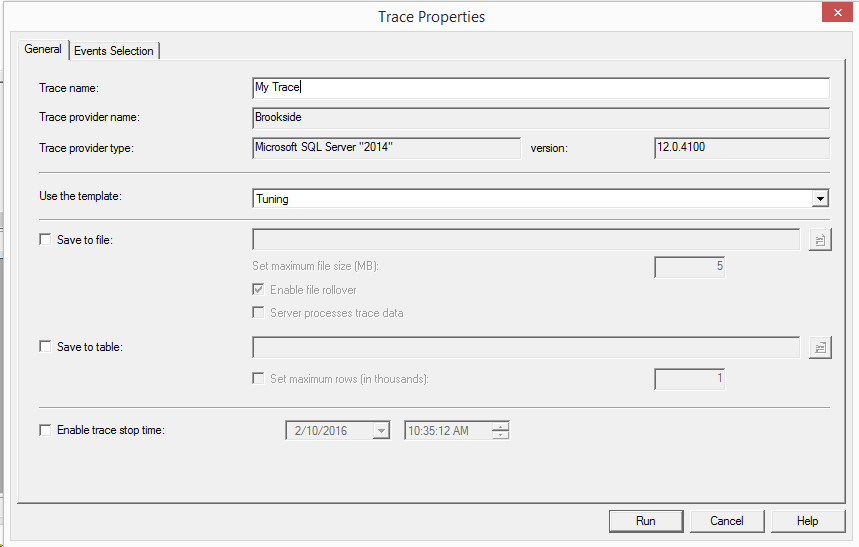This screenshot has height=547, width=859.
Task: Click the maximum file size field
Action: tap(689, 267)
